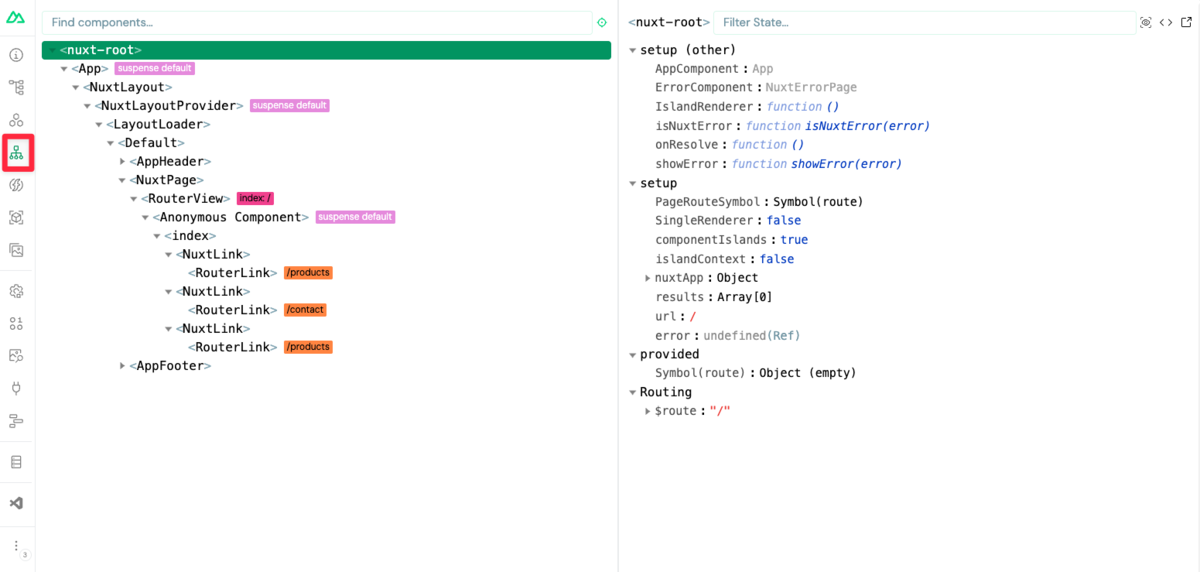Click the /contact orange route tag
1200x572 pixels.
coord(305,310)
